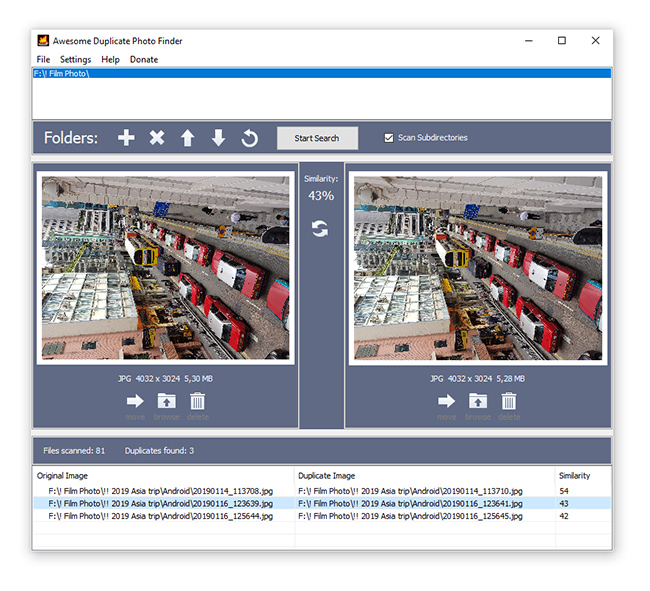
Task: Click the Files scanned: 81 status text
Action: pos(74,451)
